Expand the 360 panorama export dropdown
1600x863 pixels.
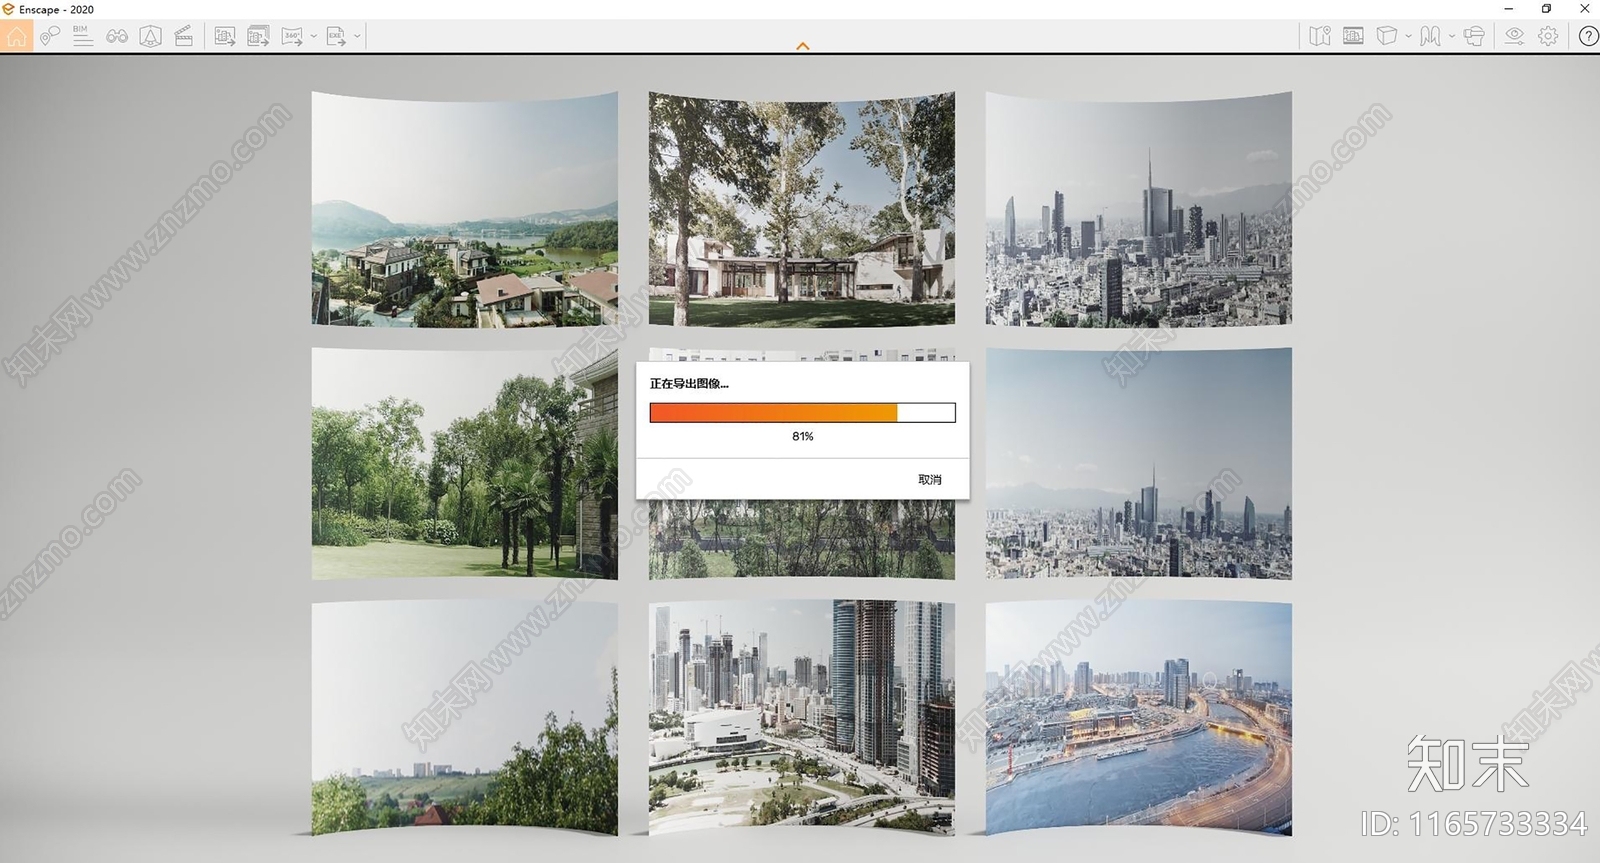[313, 36]
